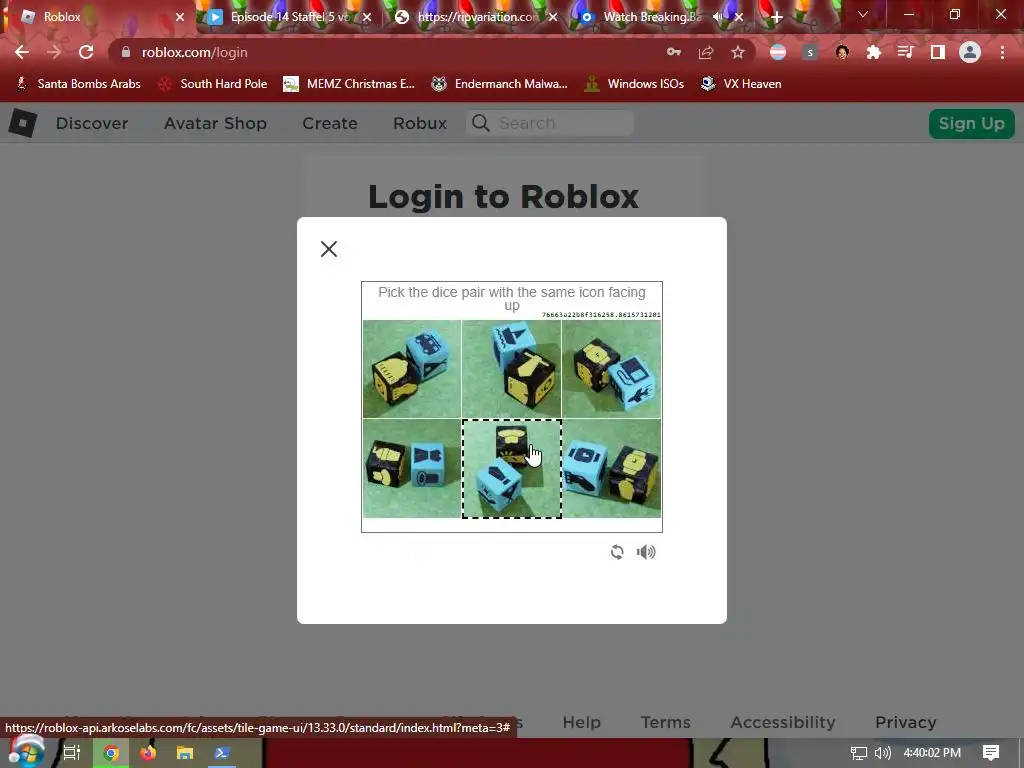Open the media control playlist icon
Screen dimensions: 1024x768
click(906, 52)
